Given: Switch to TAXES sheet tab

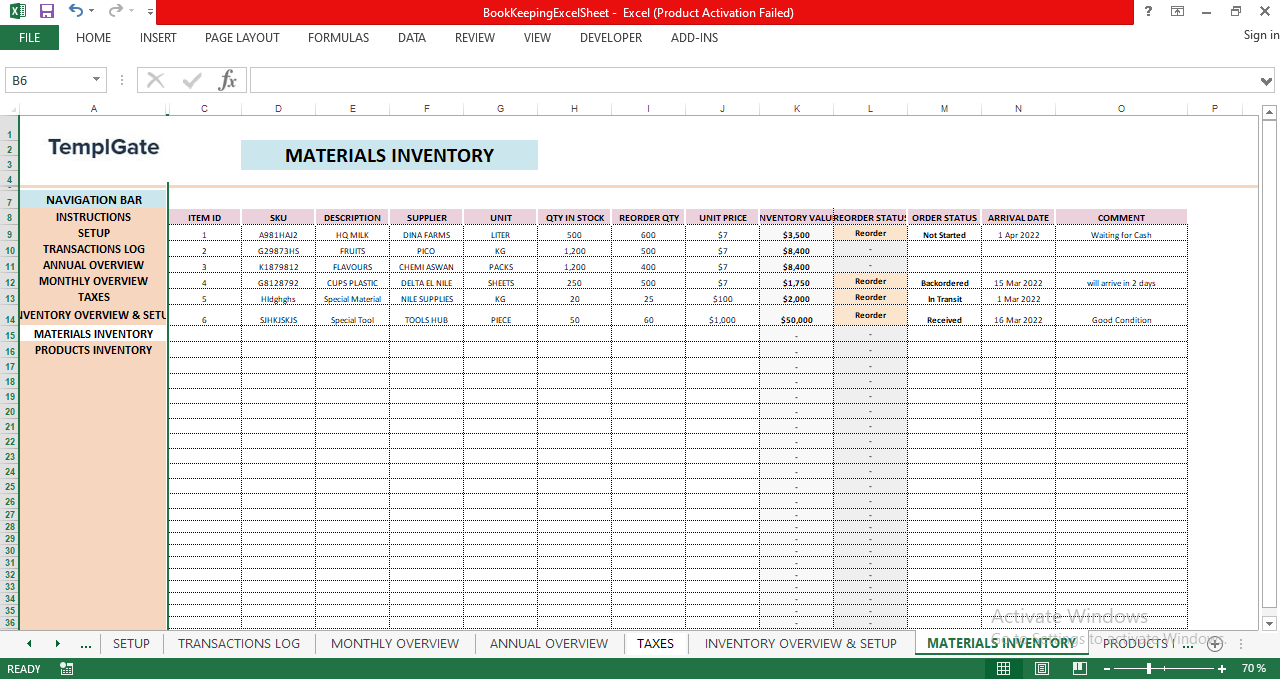Looking at the screenshot, I should (656, 643).
